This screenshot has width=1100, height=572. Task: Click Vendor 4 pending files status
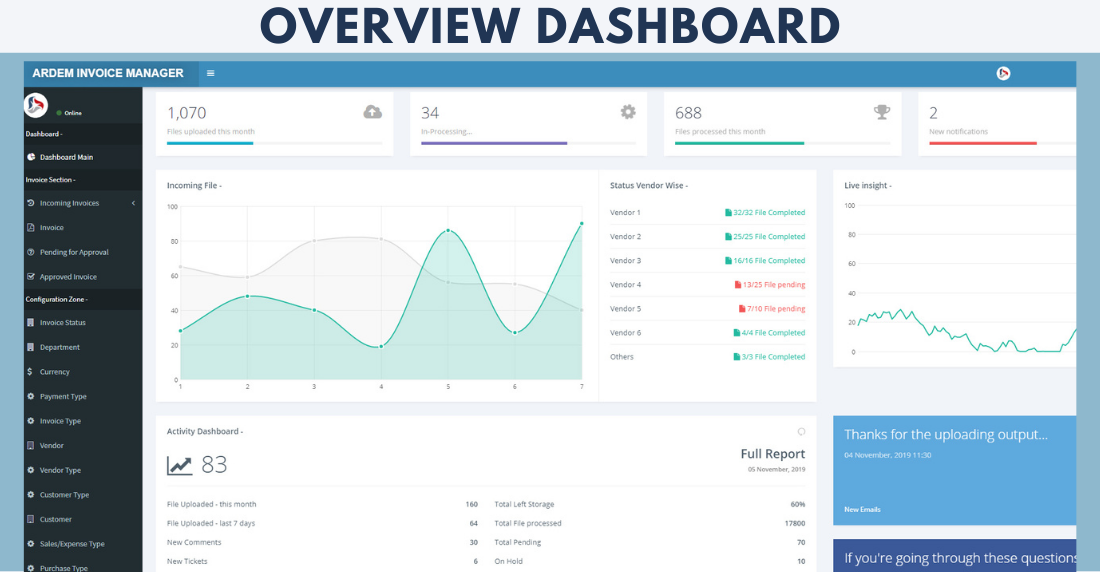[x=770, y=285]
